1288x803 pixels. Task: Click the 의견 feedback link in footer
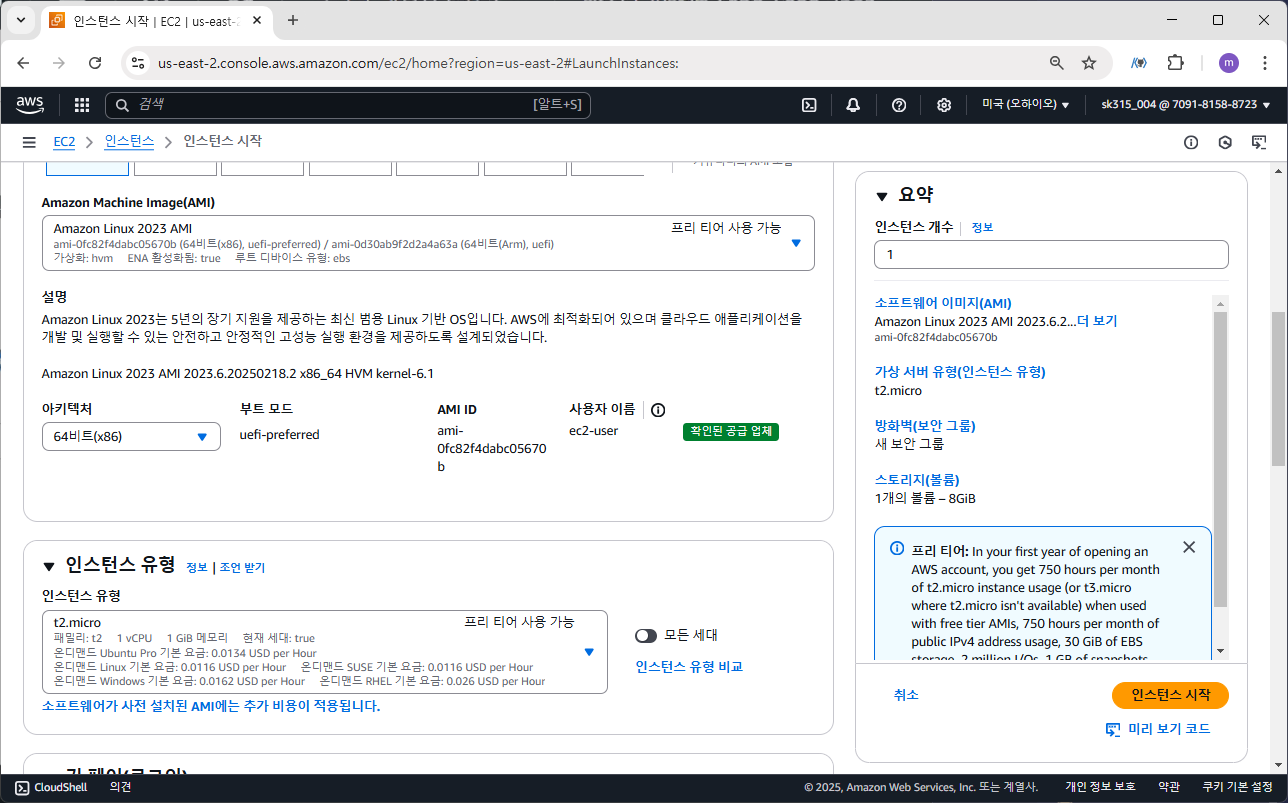120,787
